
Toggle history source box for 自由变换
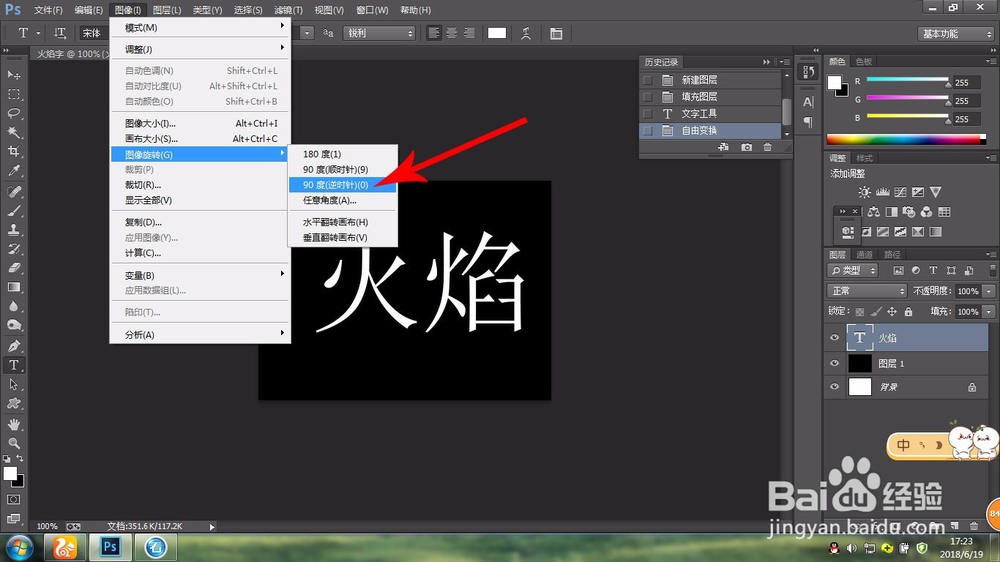[x=647, y=131]
